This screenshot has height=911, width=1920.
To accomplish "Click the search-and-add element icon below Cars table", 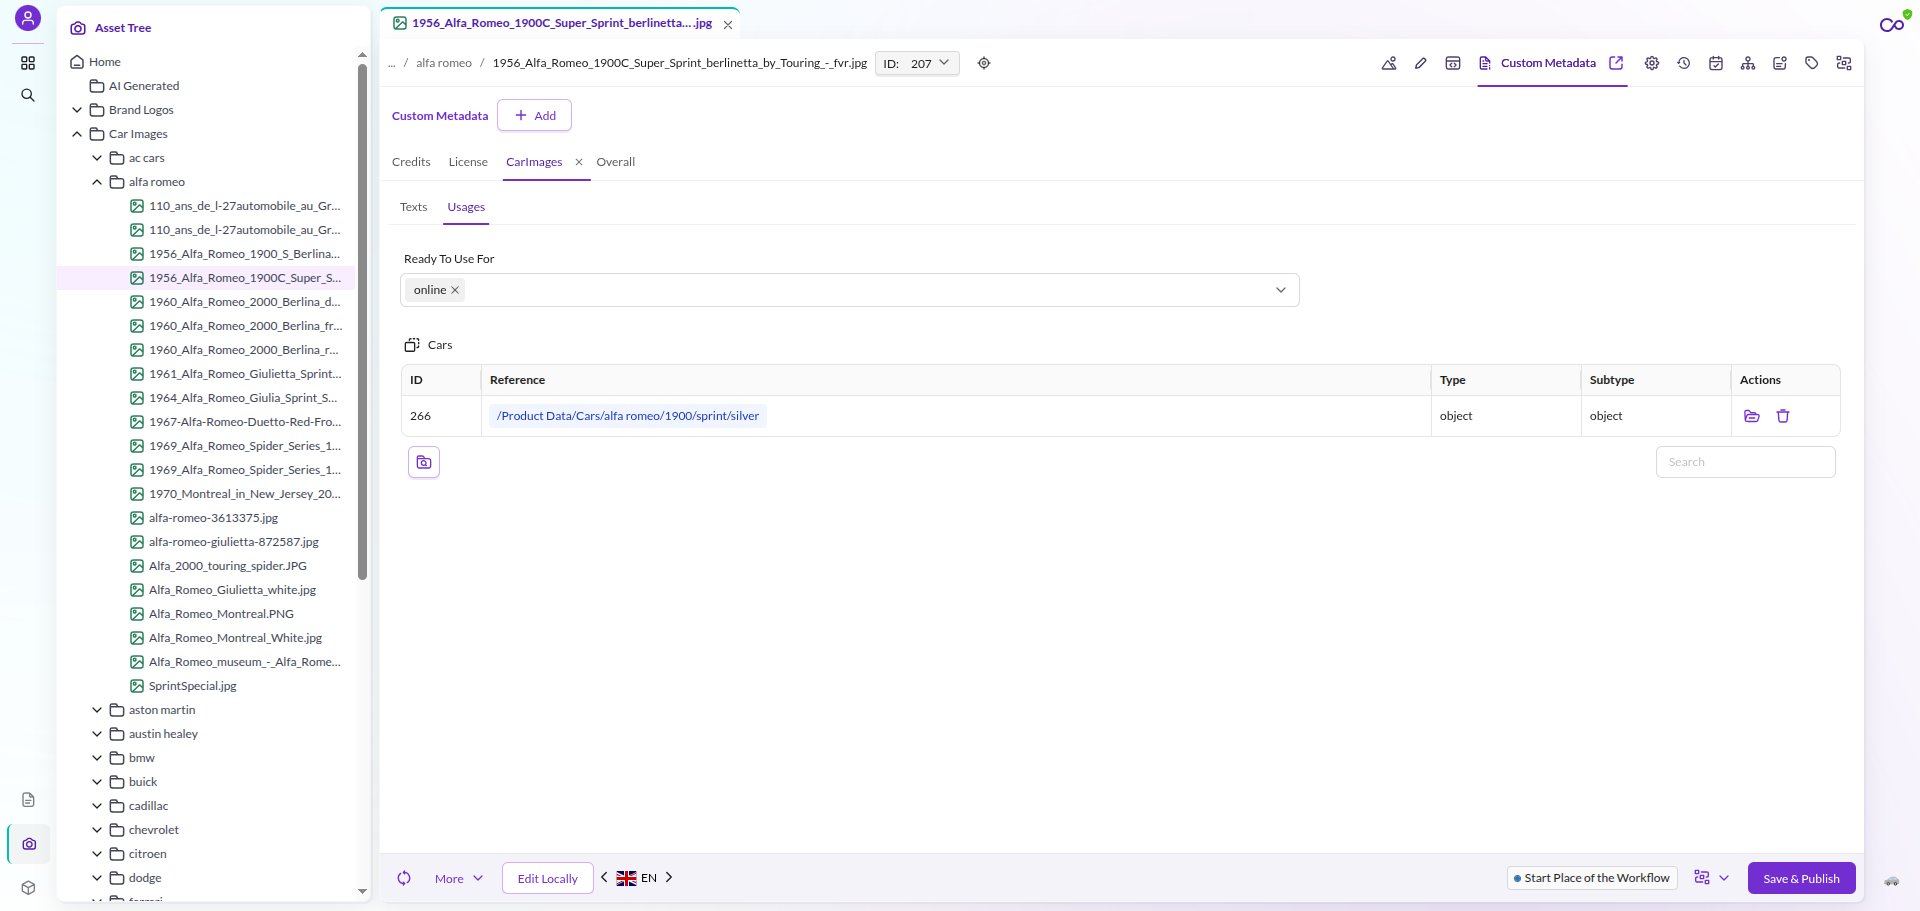I will coord(424,462).
